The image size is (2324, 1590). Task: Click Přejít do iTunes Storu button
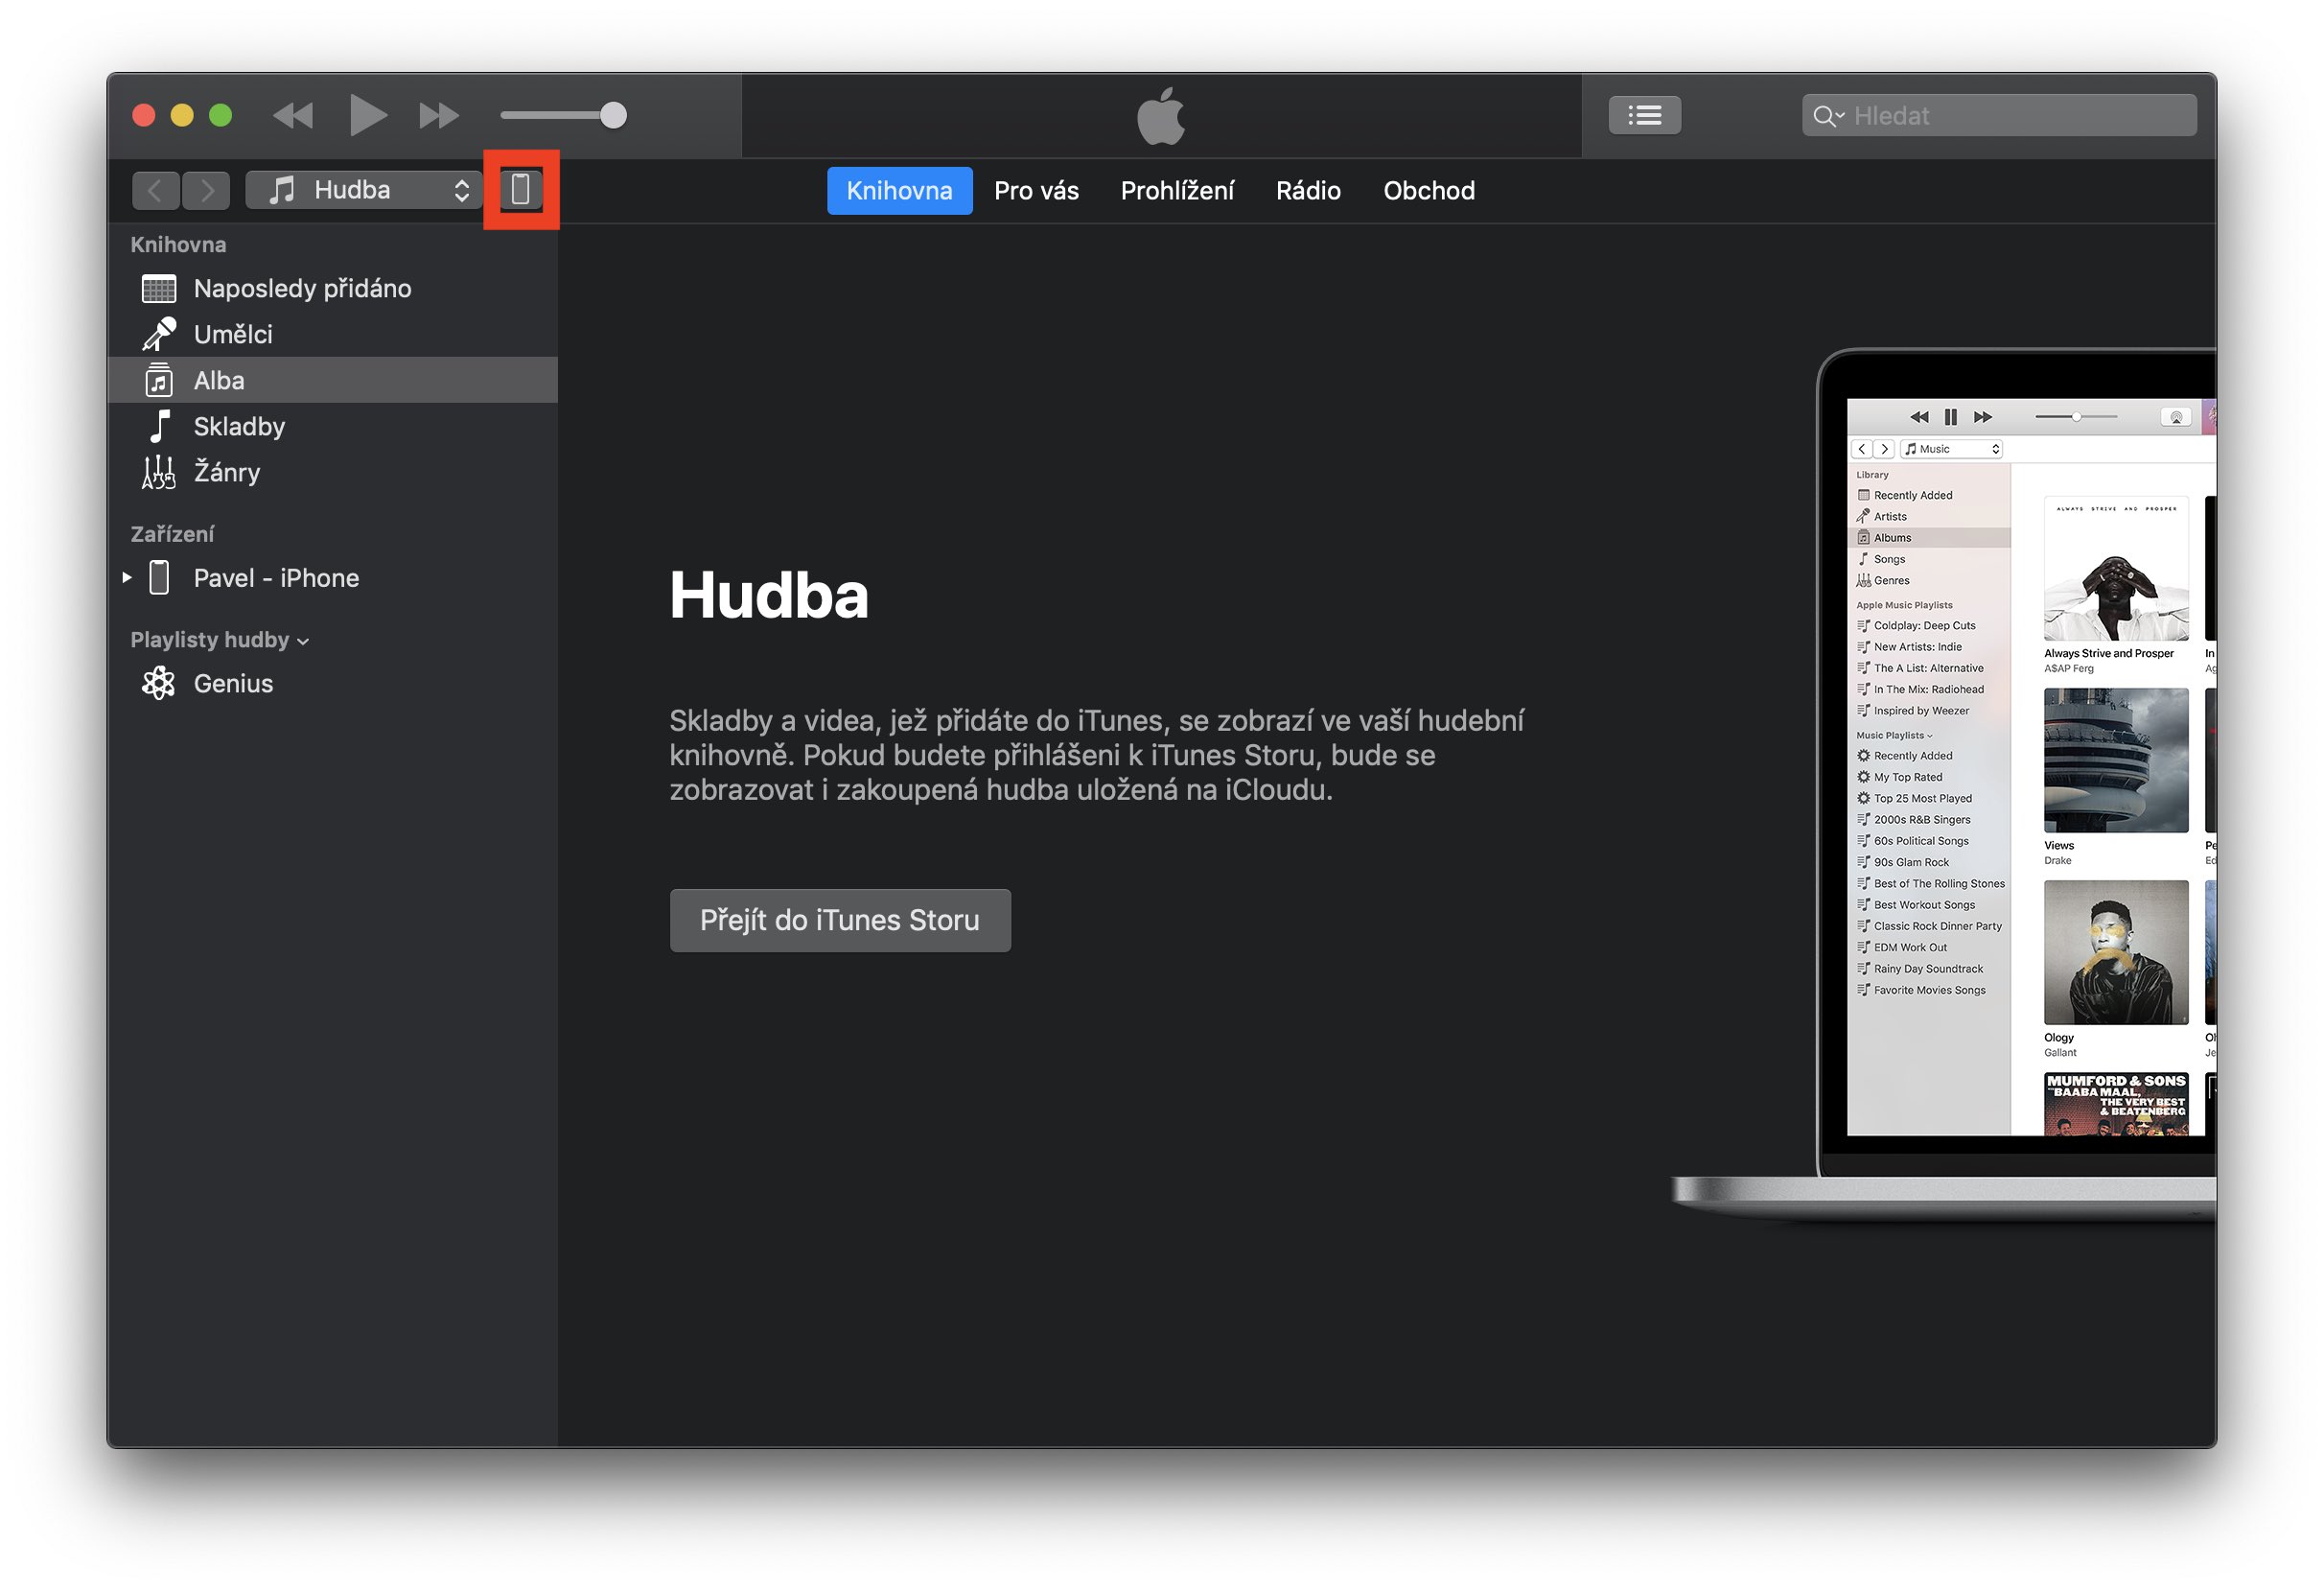(x=840, y=921)
